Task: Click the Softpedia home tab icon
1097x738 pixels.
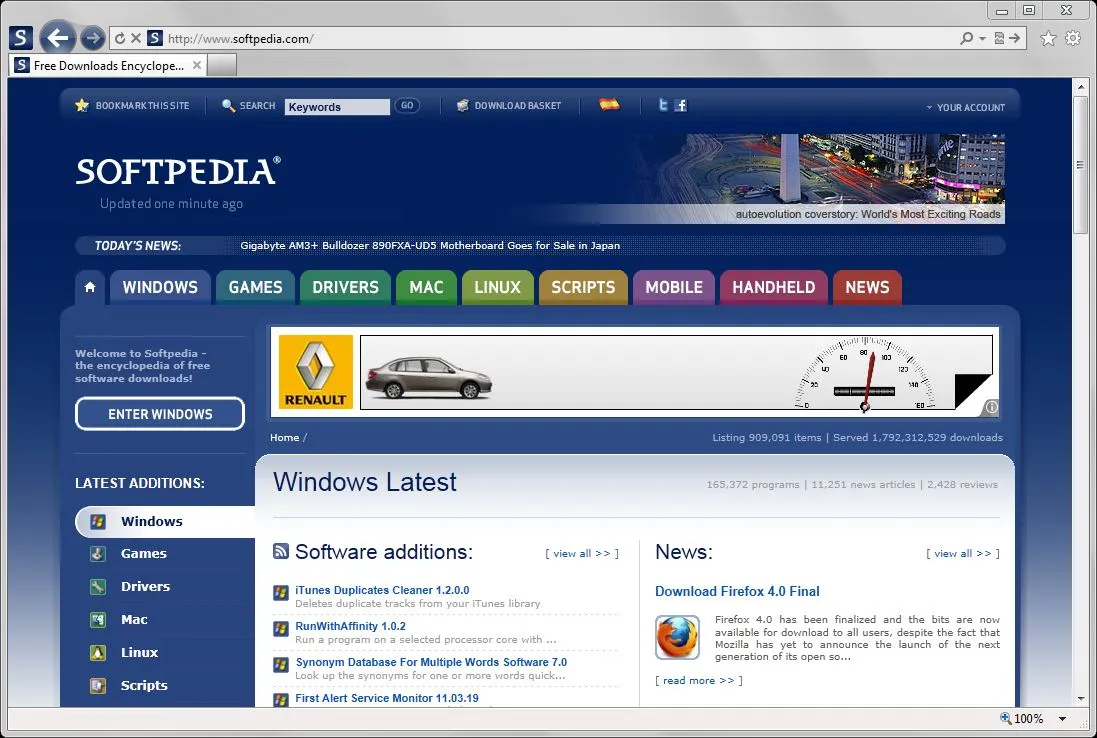Action: click(90, 287)
